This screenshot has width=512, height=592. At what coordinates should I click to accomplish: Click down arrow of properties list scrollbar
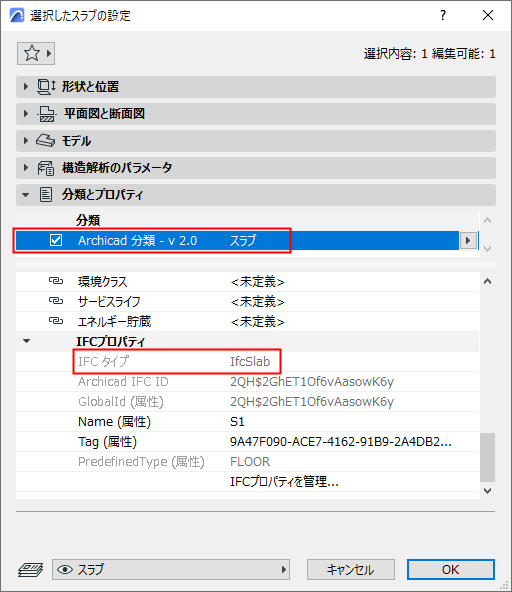pos(487,491)
